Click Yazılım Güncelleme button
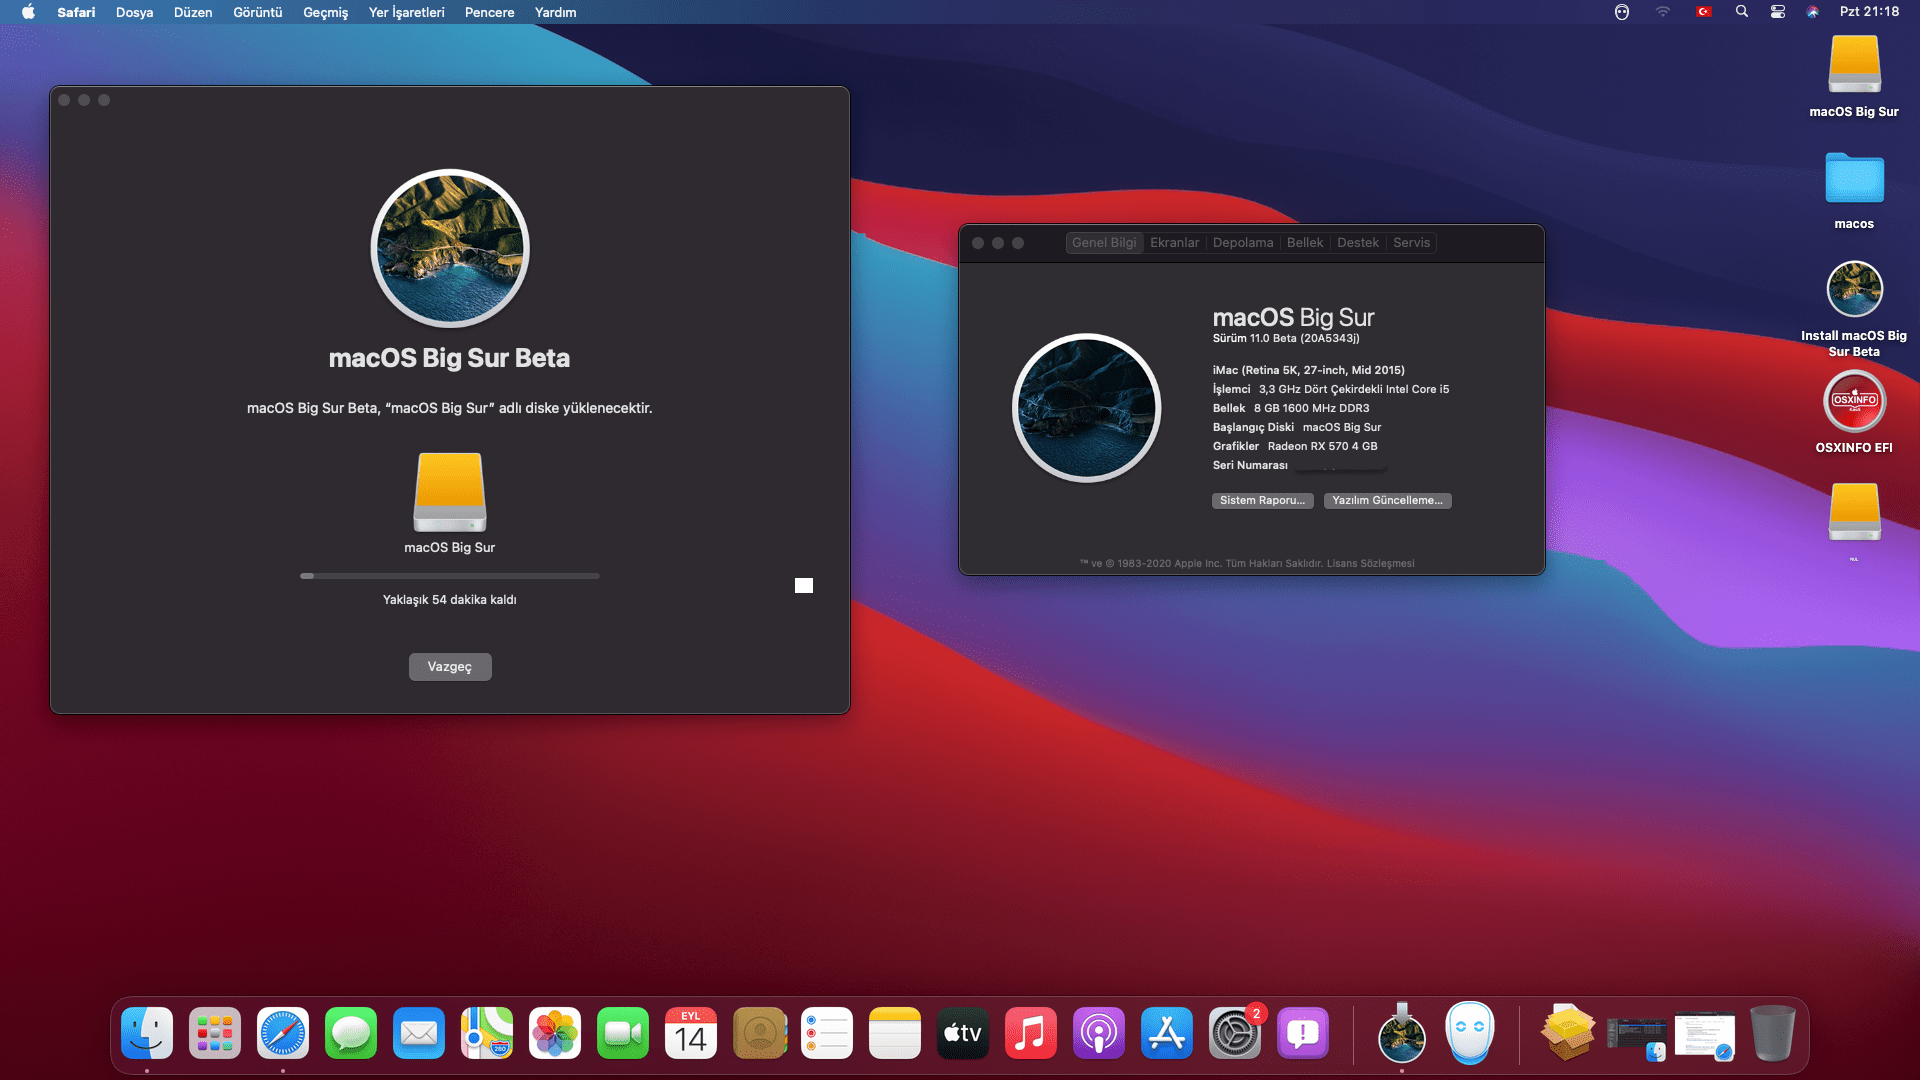 pyautogui.click(x=1387, y=501)
